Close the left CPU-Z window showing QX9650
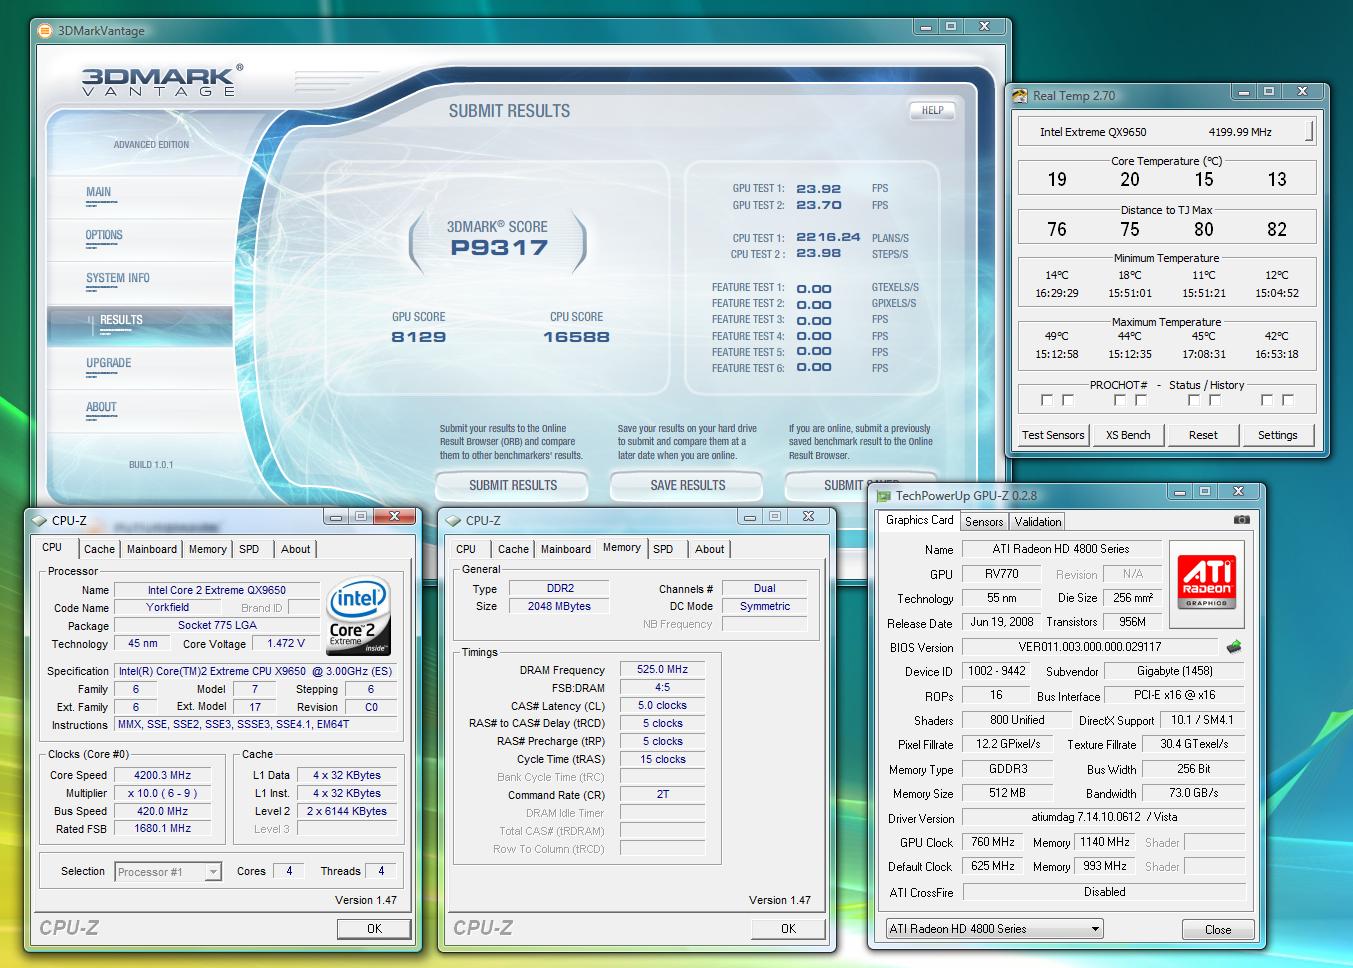This screenshot has width=1353, height=968. pyautogui.click(x=395, y=516)
